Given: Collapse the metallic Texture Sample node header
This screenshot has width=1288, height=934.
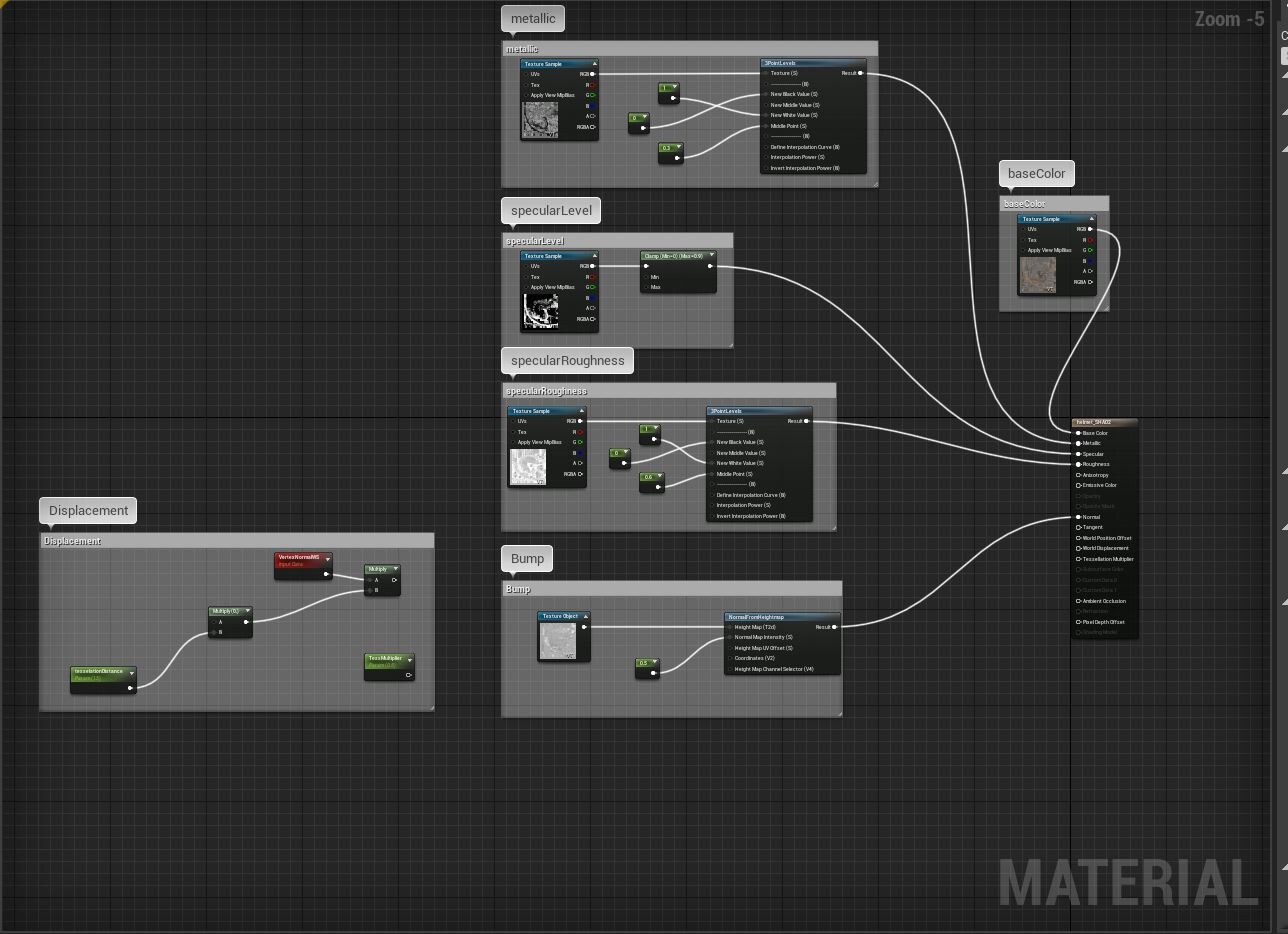Looking at the screenshot, I should (x=594, y=61).
